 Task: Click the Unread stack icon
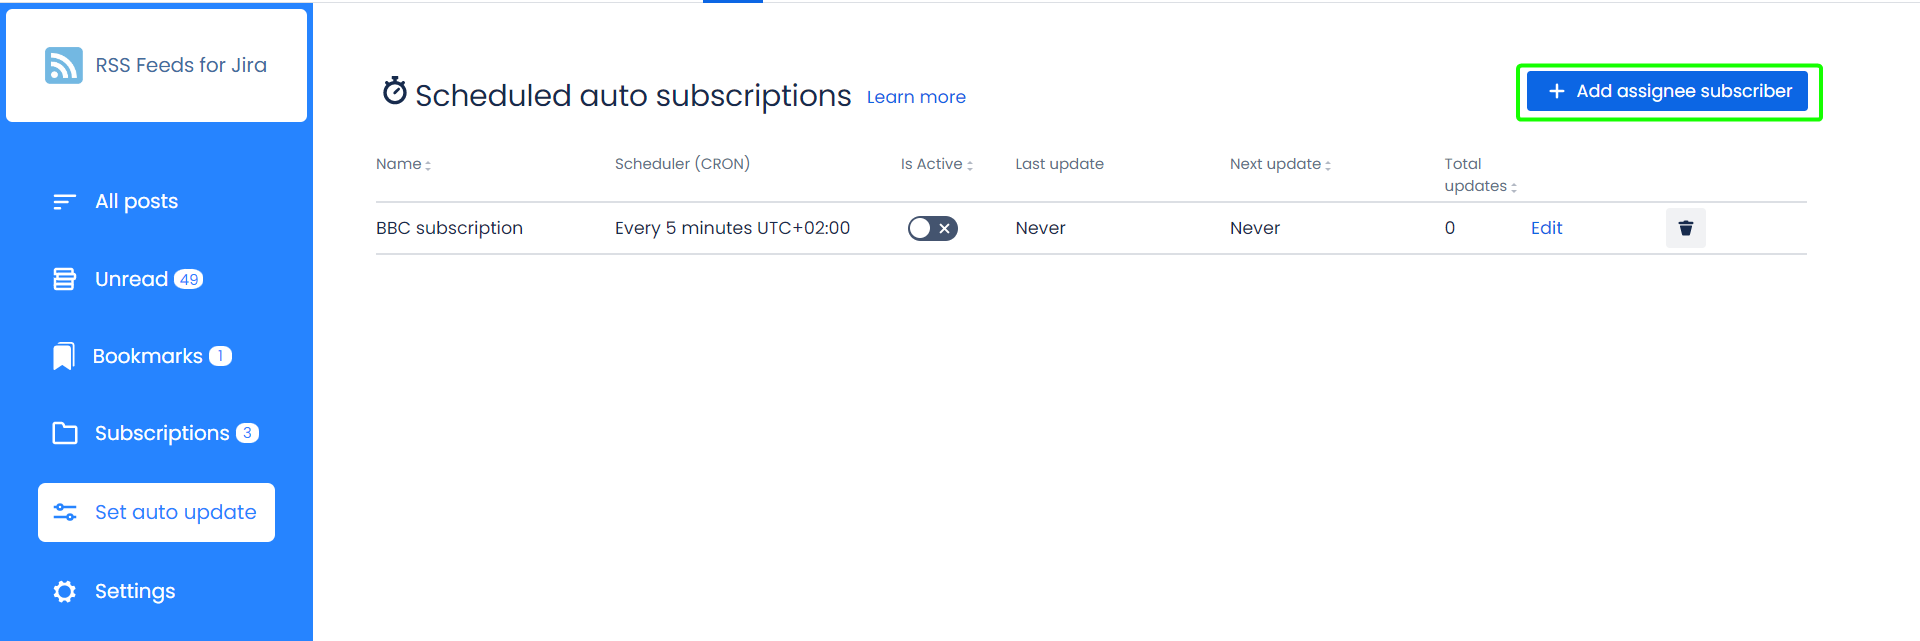tap(64, 279)
